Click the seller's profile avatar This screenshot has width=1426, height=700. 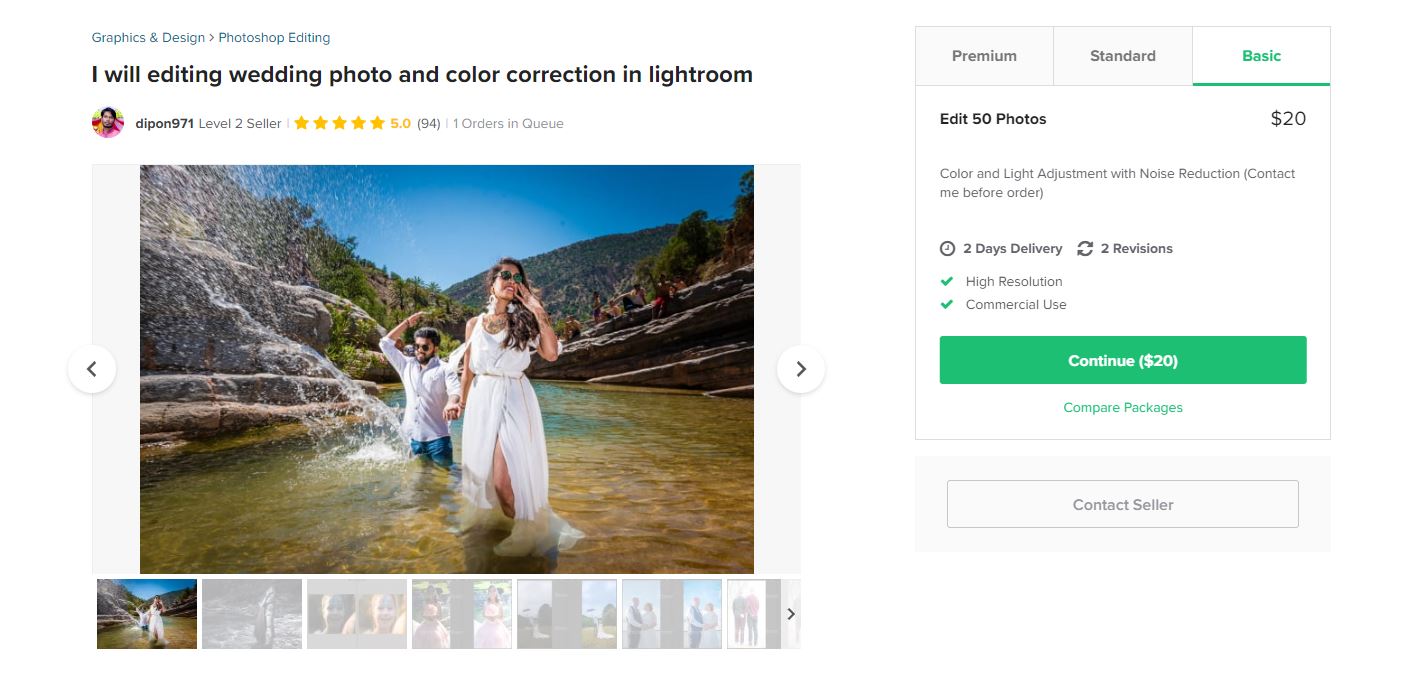[x=108, y=123]
